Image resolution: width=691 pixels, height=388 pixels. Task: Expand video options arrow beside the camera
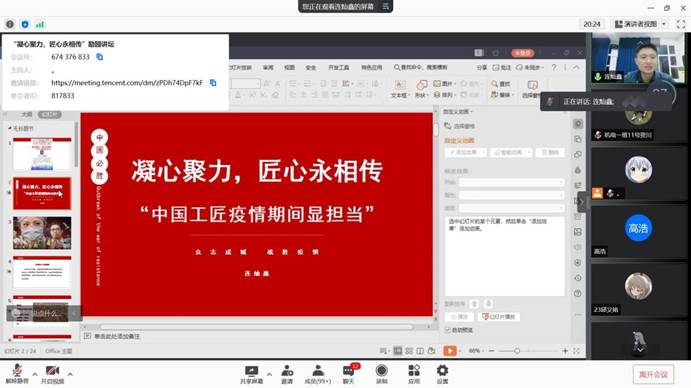pyautogui.click(x=70, y=374)
